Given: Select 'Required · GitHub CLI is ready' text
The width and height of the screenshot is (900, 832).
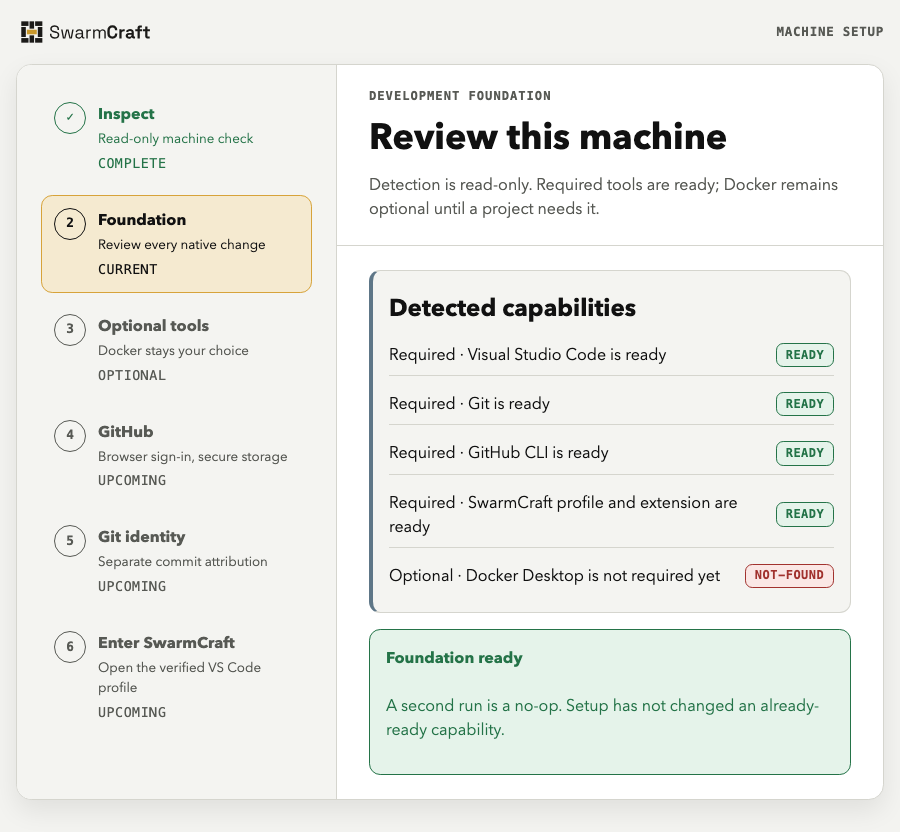Looking at the screenshot, I should tap(498, 453).
